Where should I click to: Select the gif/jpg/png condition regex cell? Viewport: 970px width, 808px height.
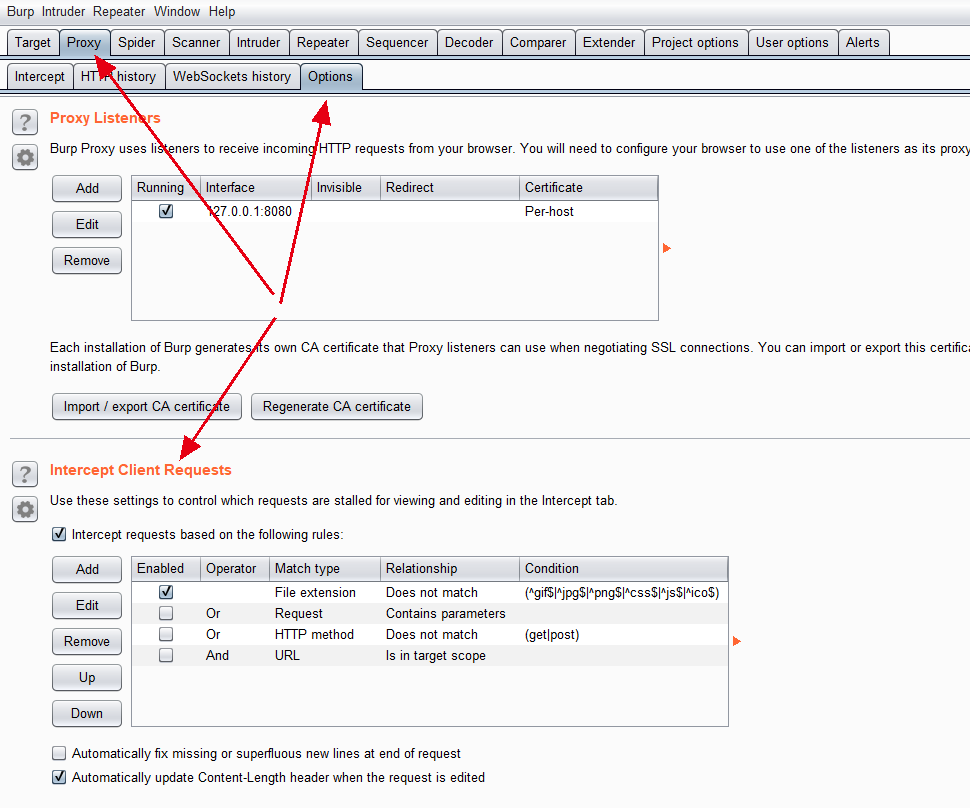(622, 593)
